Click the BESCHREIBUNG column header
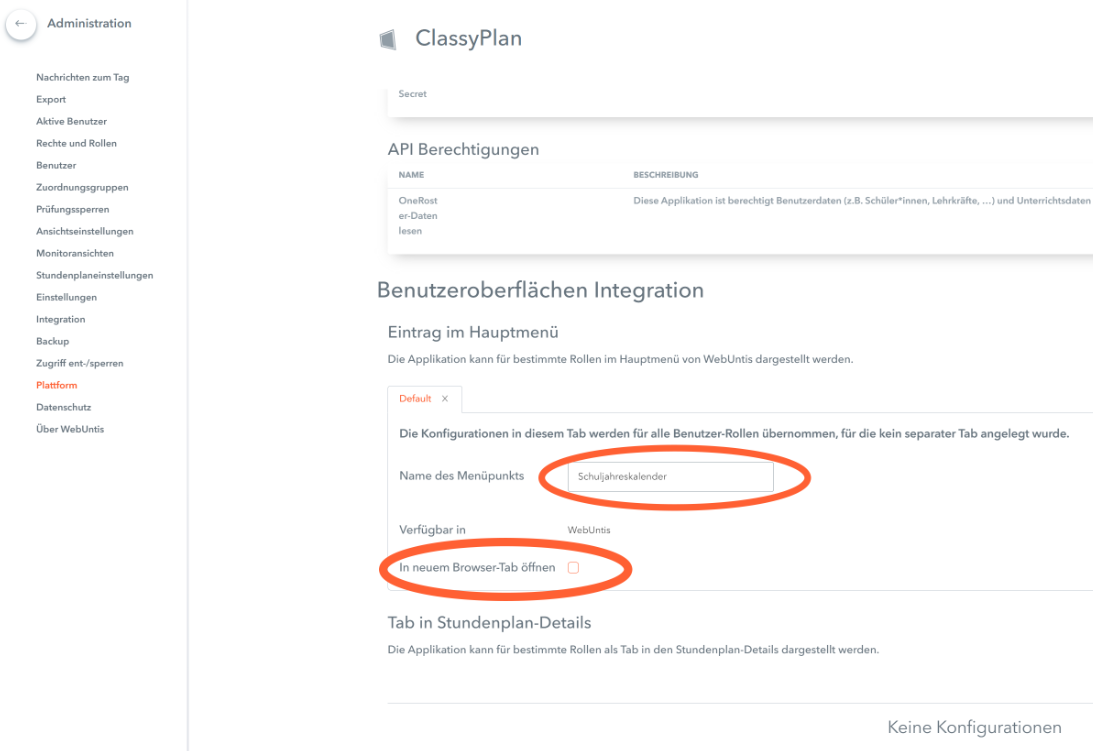Screen dimensions: 1093x751 (666, 175)
